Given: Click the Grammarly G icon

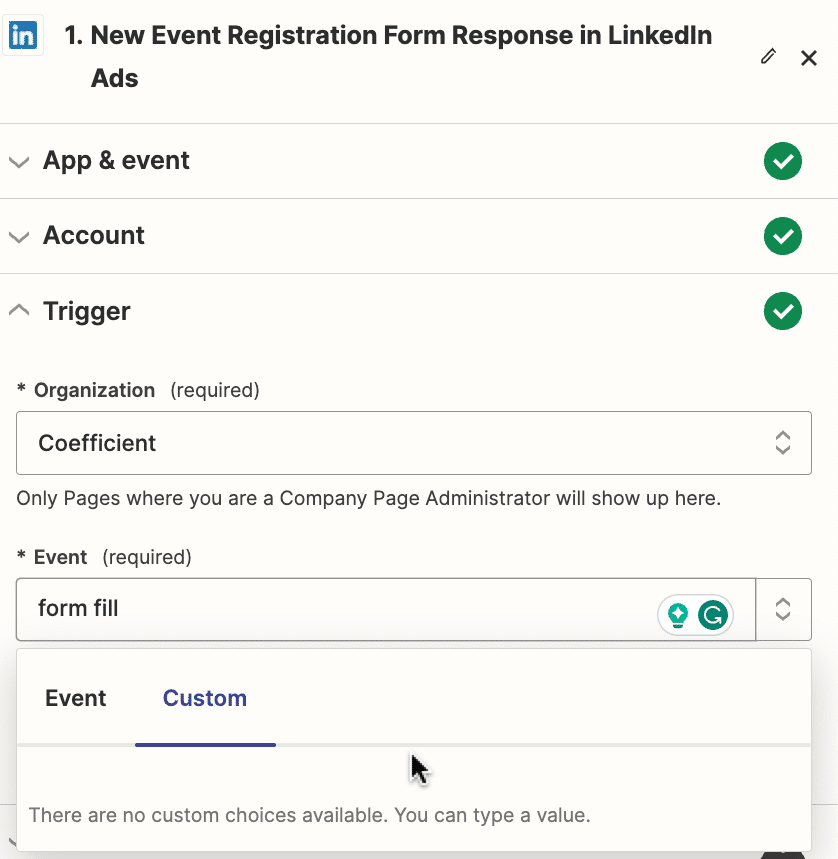Looking at the screenshot, I should [713, 615].
